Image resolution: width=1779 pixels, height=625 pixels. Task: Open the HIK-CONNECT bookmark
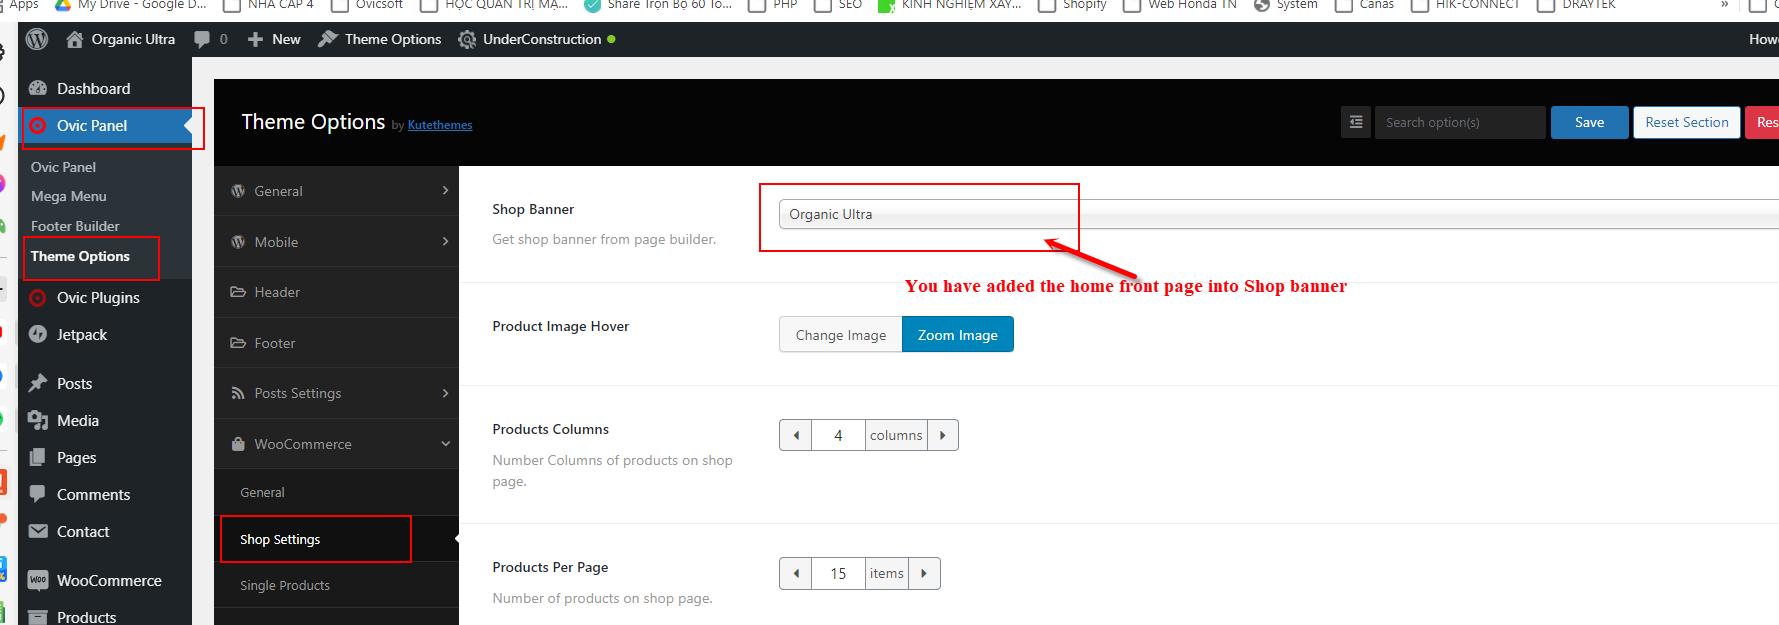point(1465,5)
